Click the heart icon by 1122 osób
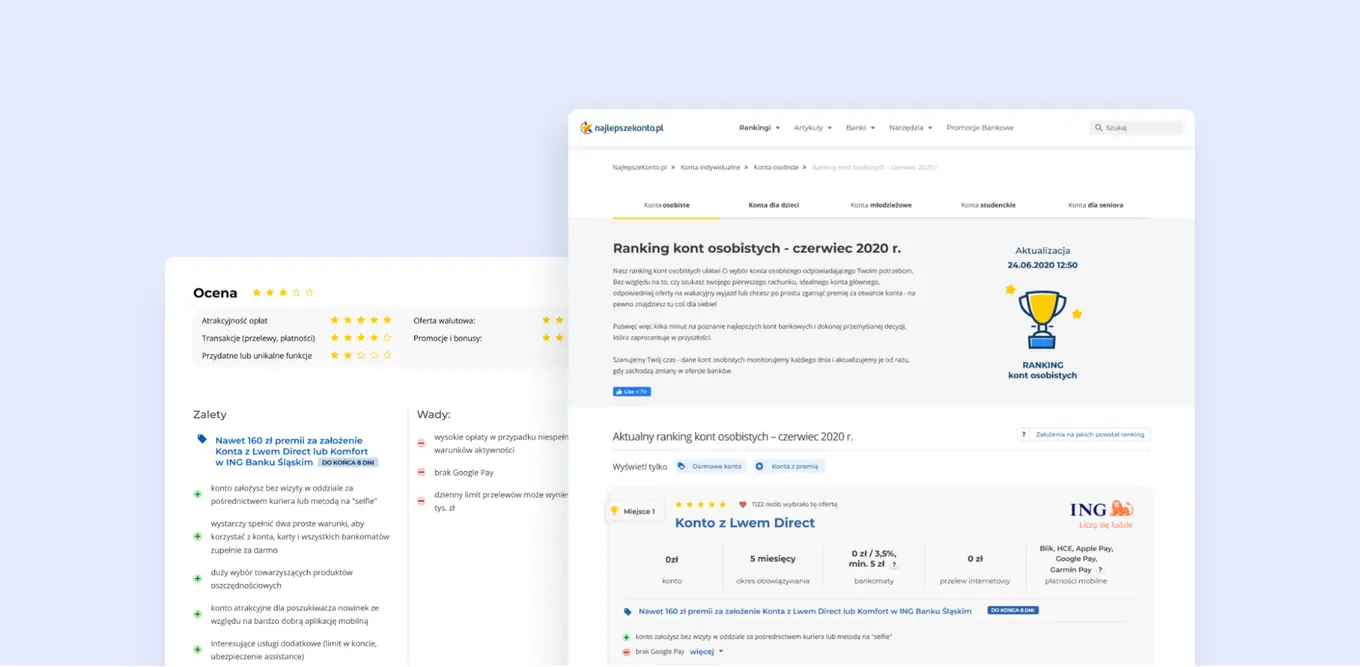This screenshot has width=1360, height=667. click(x=743, y=504)
